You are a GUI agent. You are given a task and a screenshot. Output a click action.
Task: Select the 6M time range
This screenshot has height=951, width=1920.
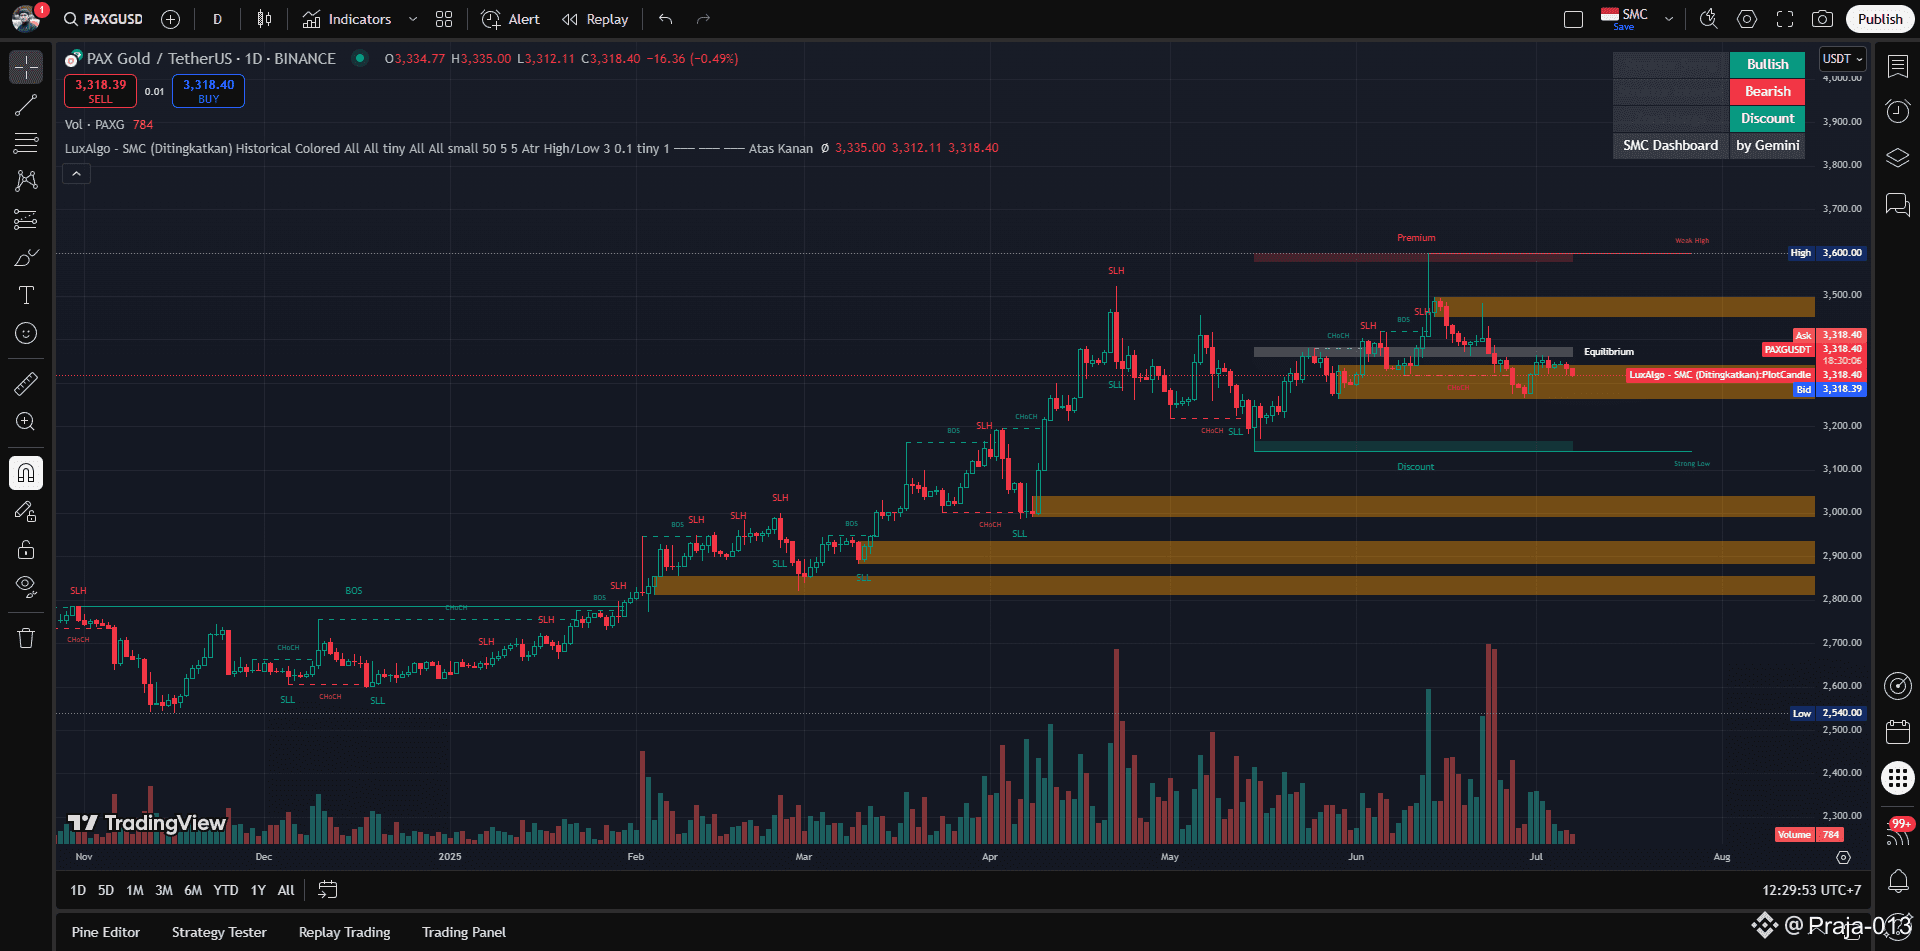click(193, 890)
